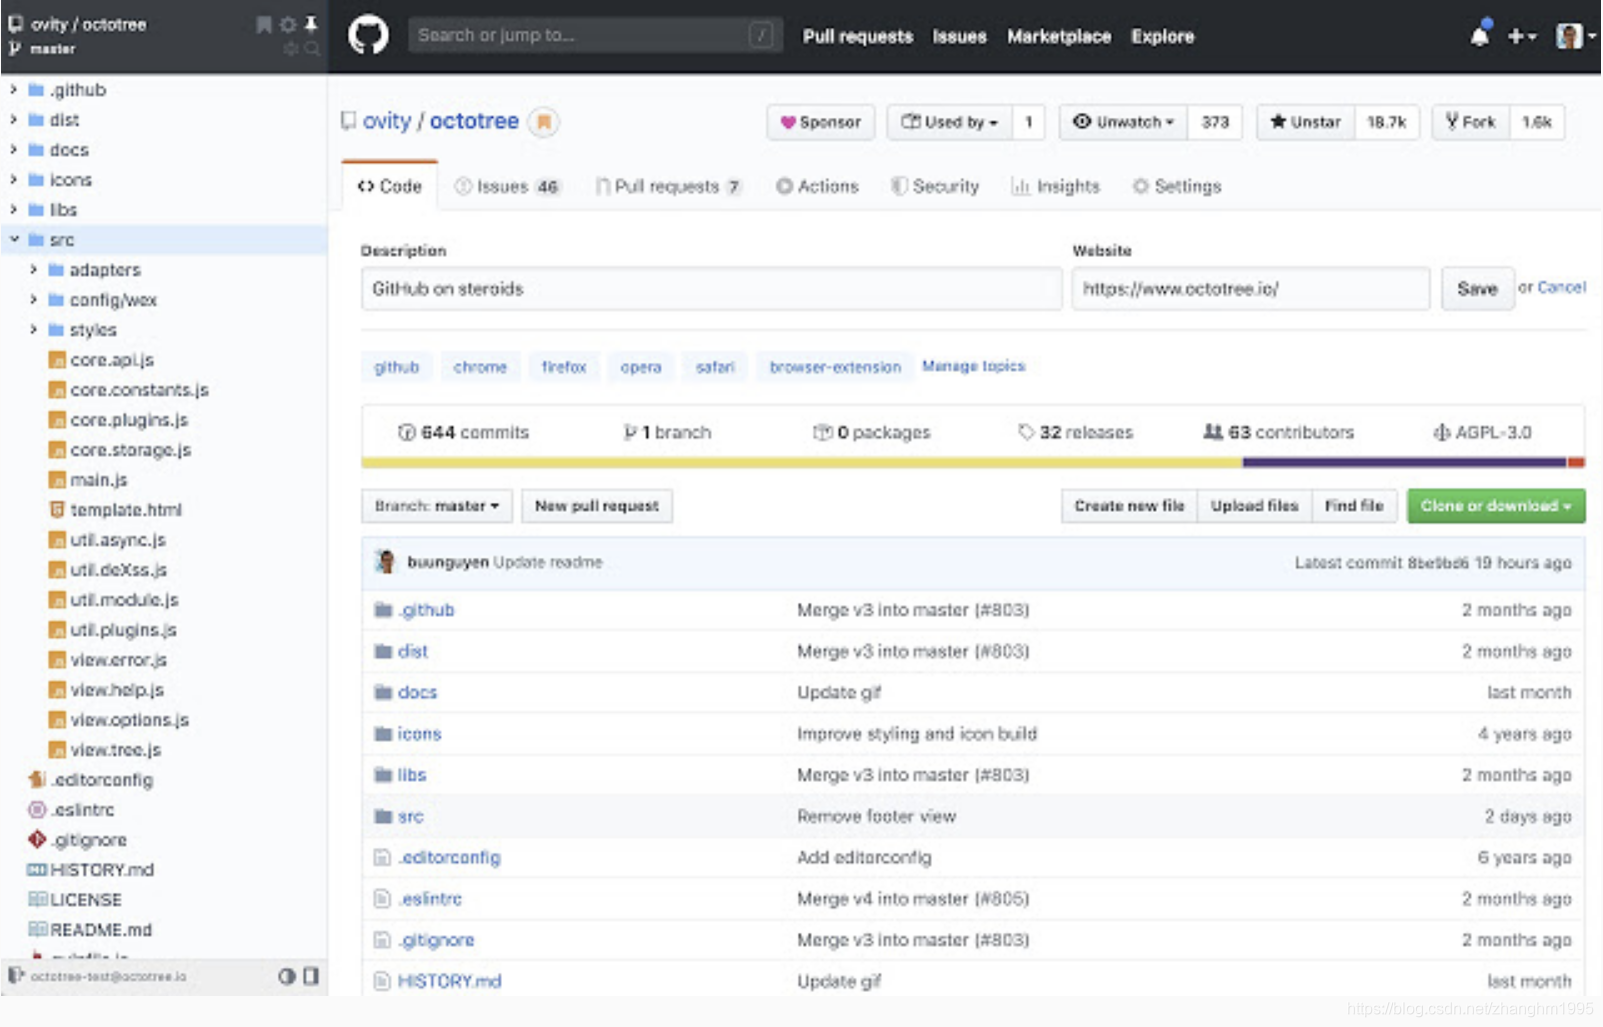The height and width of the screenshot is (1027, 1603).
Task: Click the Manage topics link
Action: click(973, 366)
